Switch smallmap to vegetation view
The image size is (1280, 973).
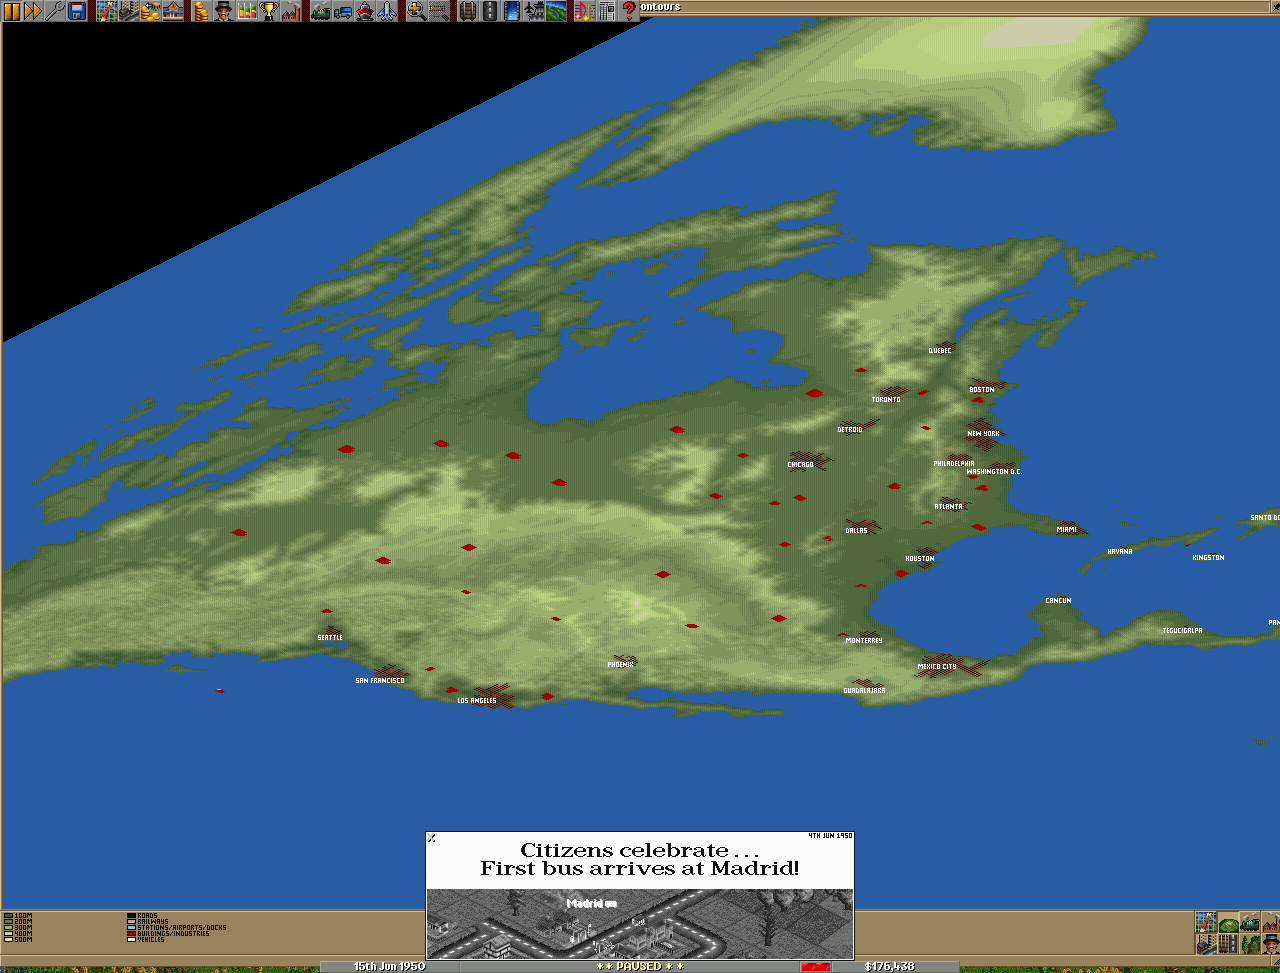pyautogui.click(x=1250, y=944)
